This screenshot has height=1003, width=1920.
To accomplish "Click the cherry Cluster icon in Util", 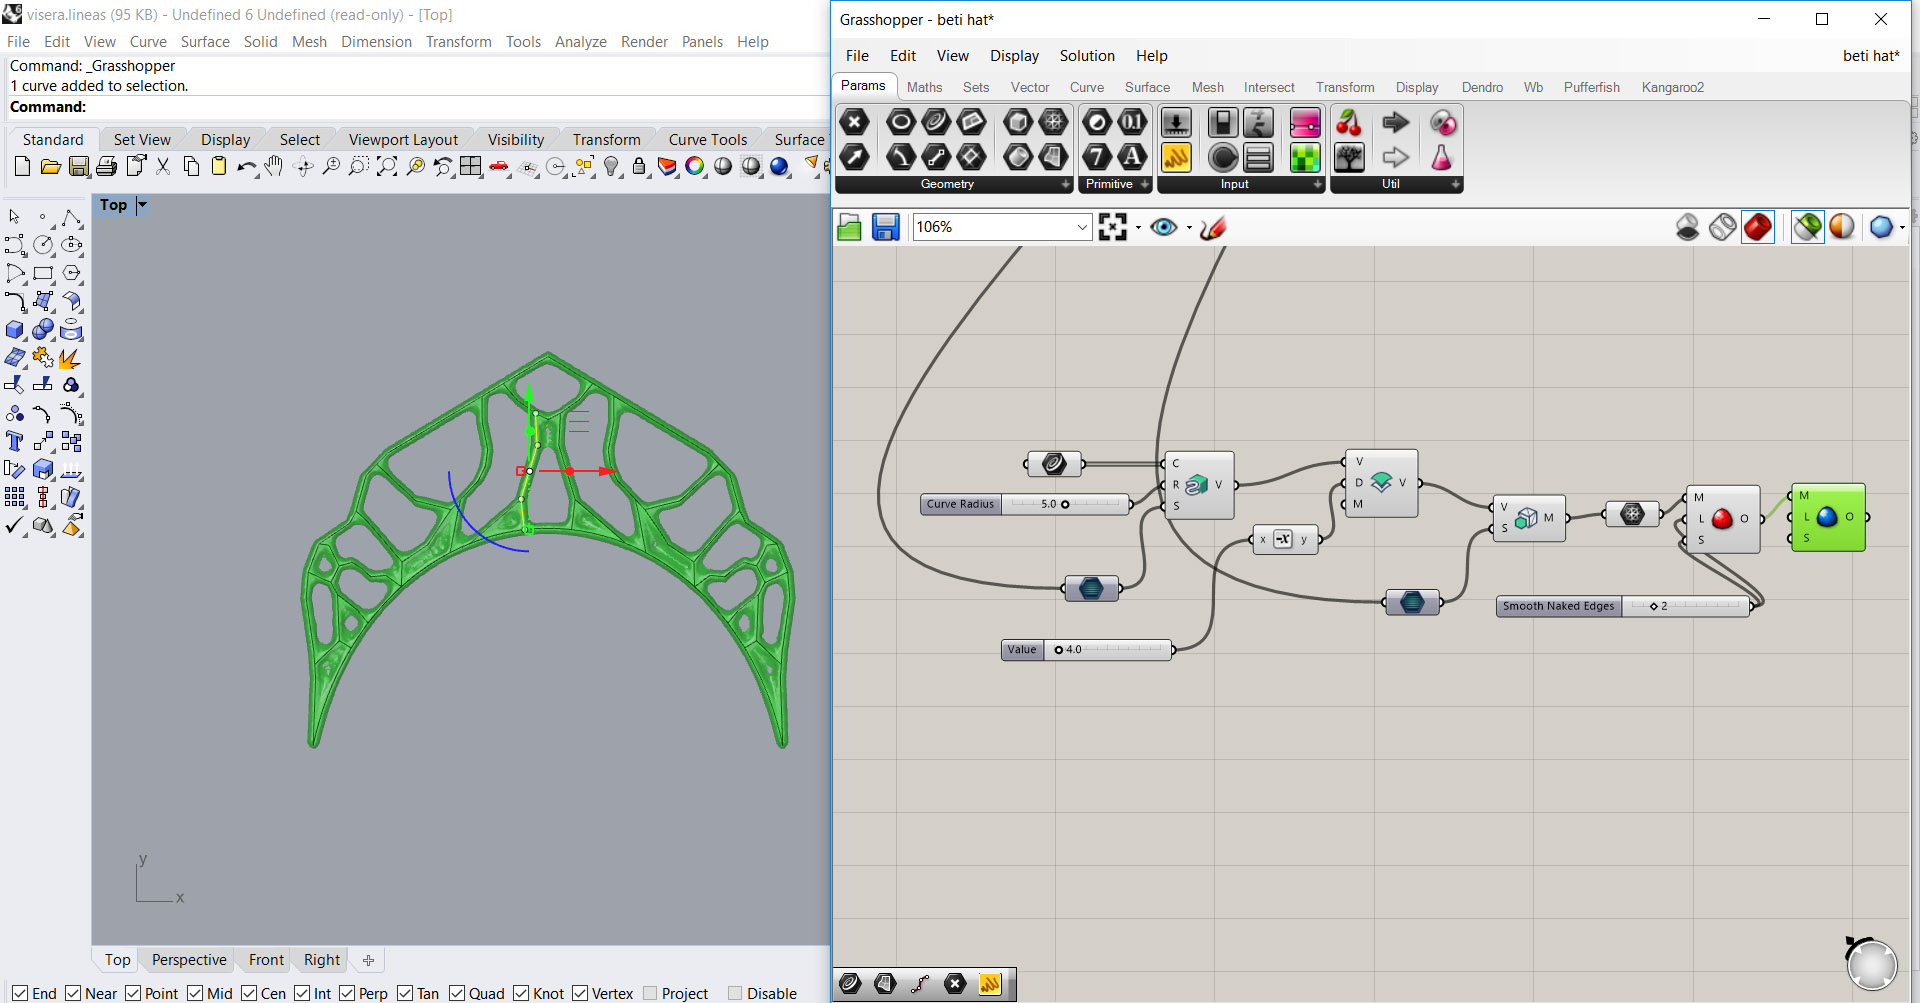I will coord(1349,122).
